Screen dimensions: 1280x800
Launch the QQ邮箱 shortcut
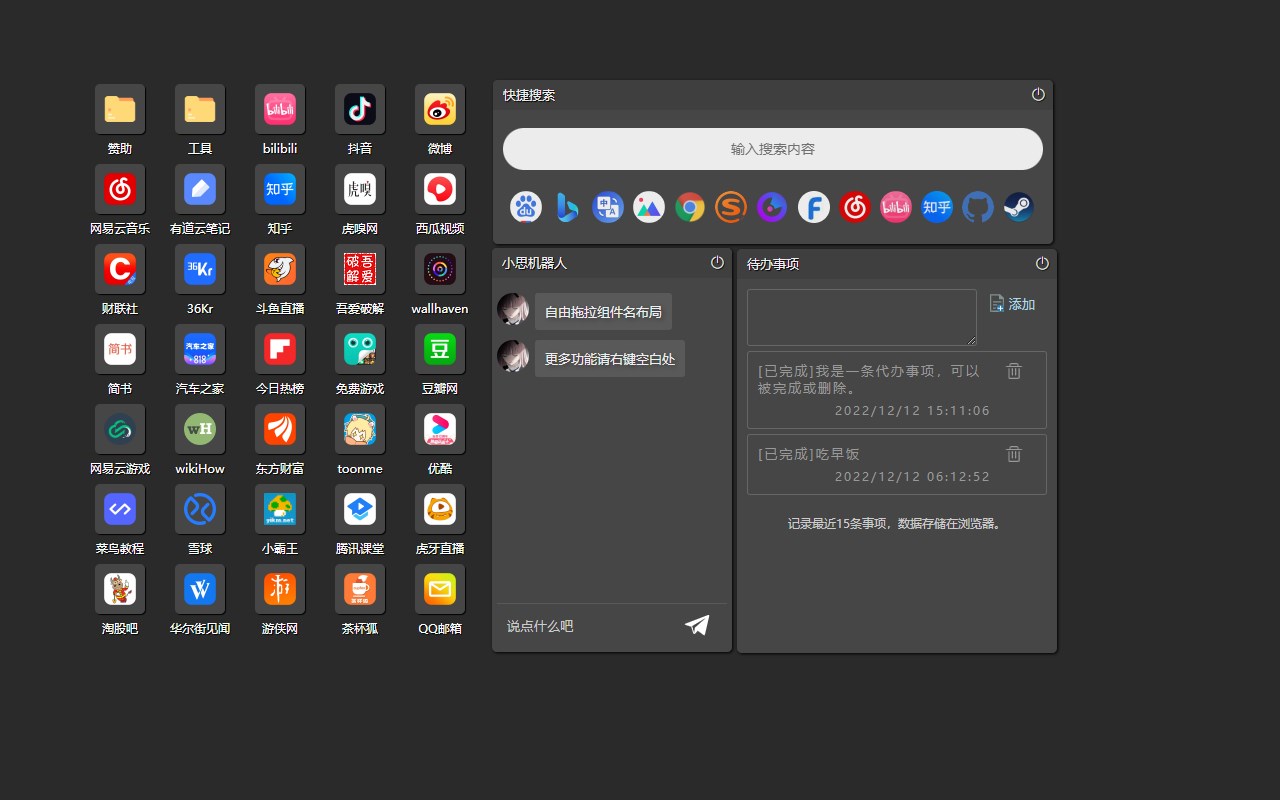pyautogui.click(x=440, y=589)
